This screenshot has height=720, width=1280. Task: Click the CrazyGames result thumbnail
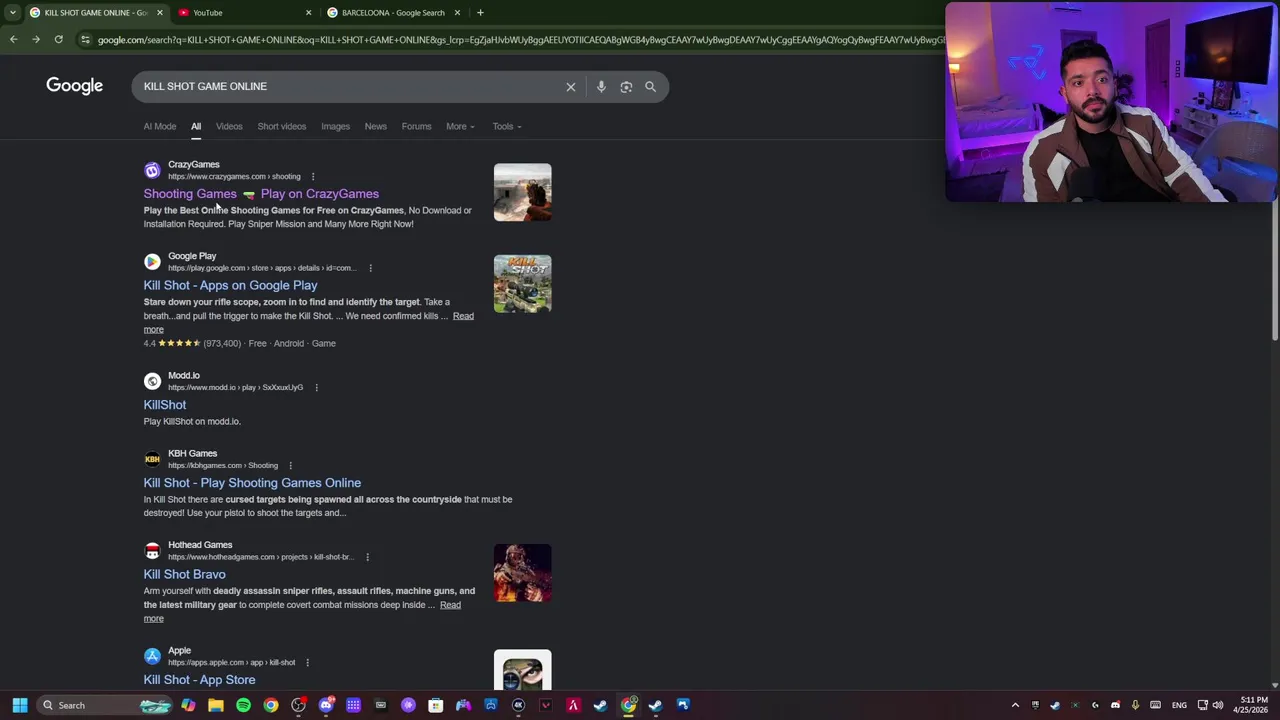tap(522, 192)
